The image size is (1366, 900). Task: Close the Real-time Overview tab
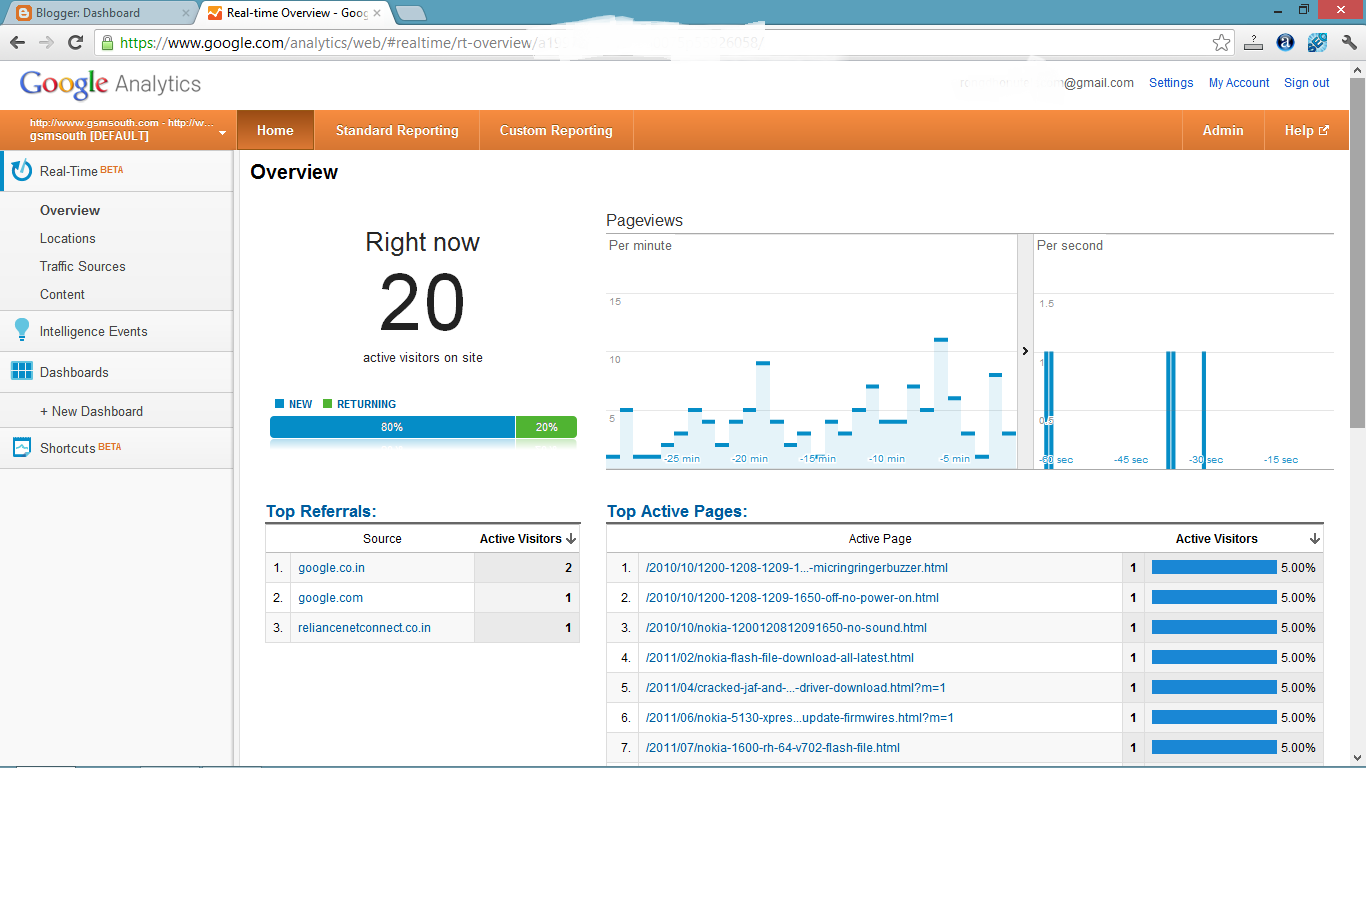click(x=377, y=13)
